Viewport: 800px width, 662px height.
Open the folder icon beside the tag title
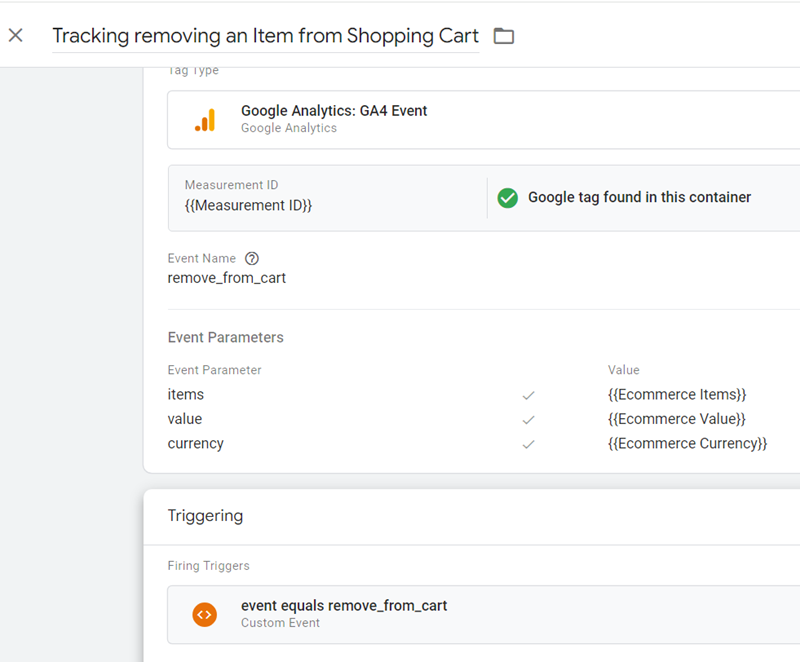pyautogui.click(x=503, y=35)
